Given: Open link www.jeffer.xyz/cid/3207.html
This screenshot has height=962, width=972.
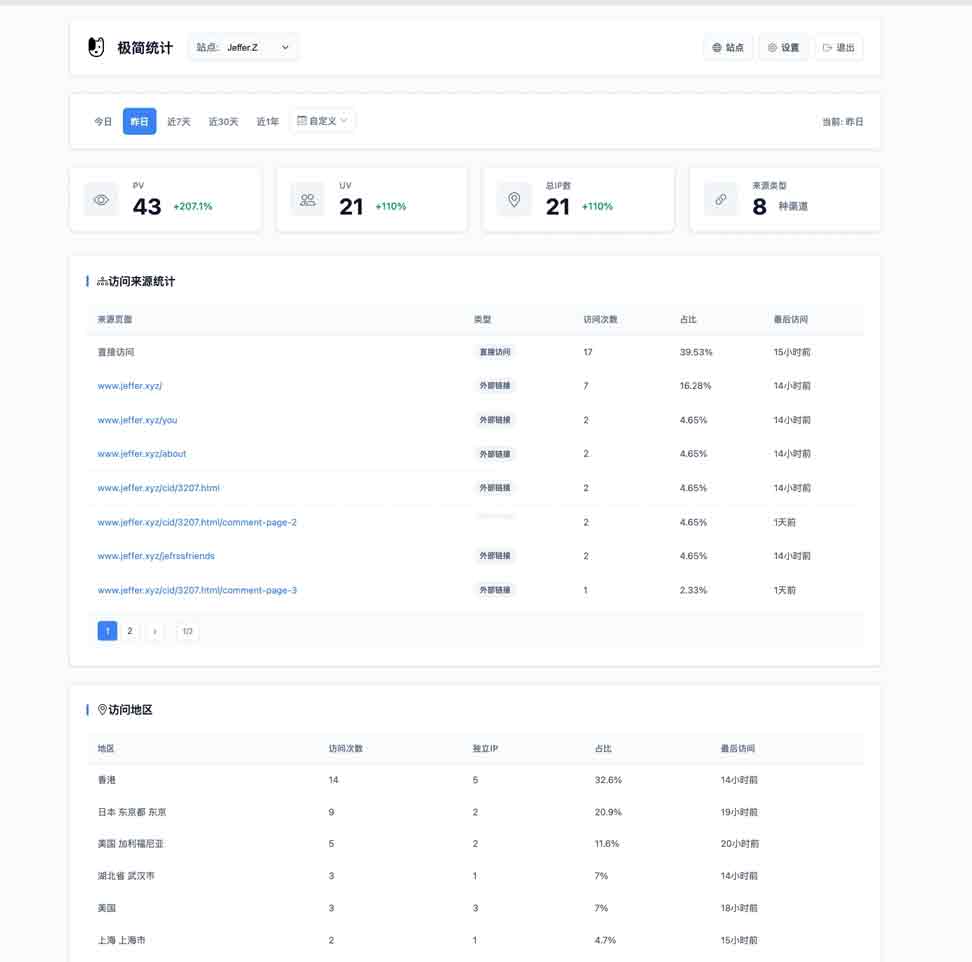Looking at the screenshot, I should coord(158,488).
